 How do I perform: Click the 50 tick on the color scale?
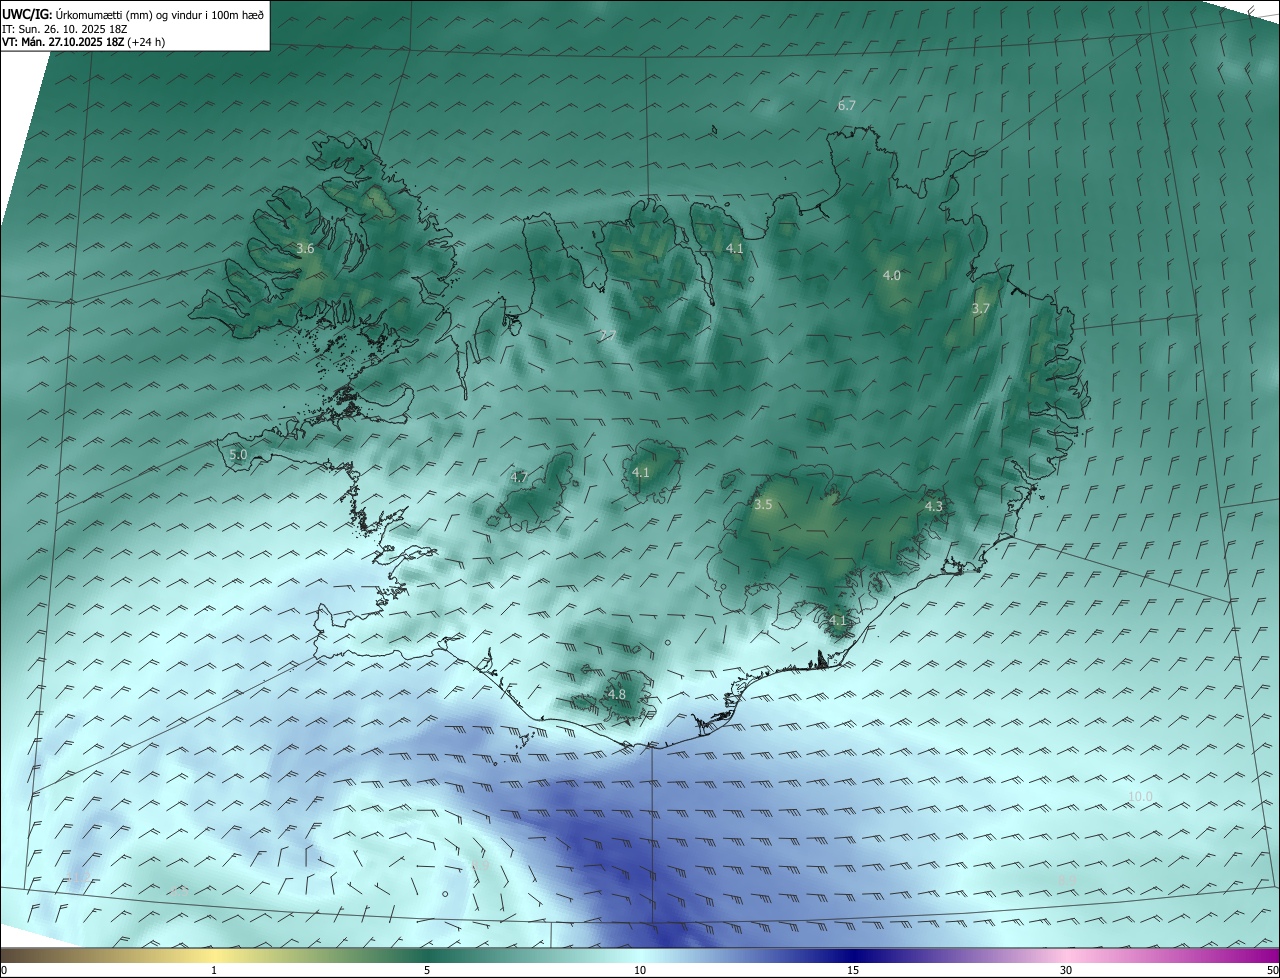pyautogui.click(x=1272, y=970)
